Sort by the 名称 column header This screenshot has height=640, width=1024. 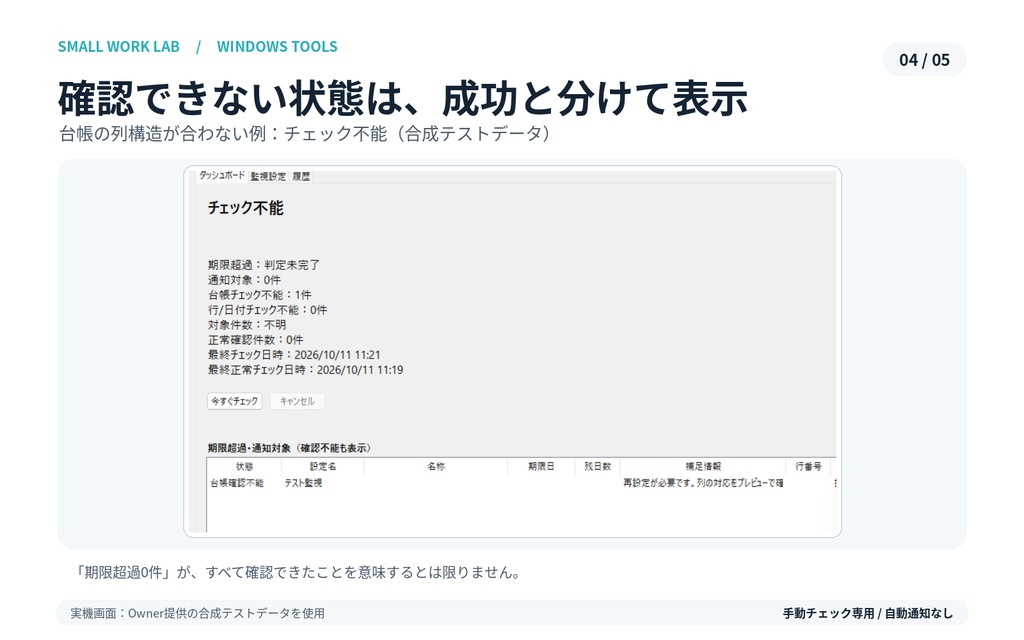[436, 466]
